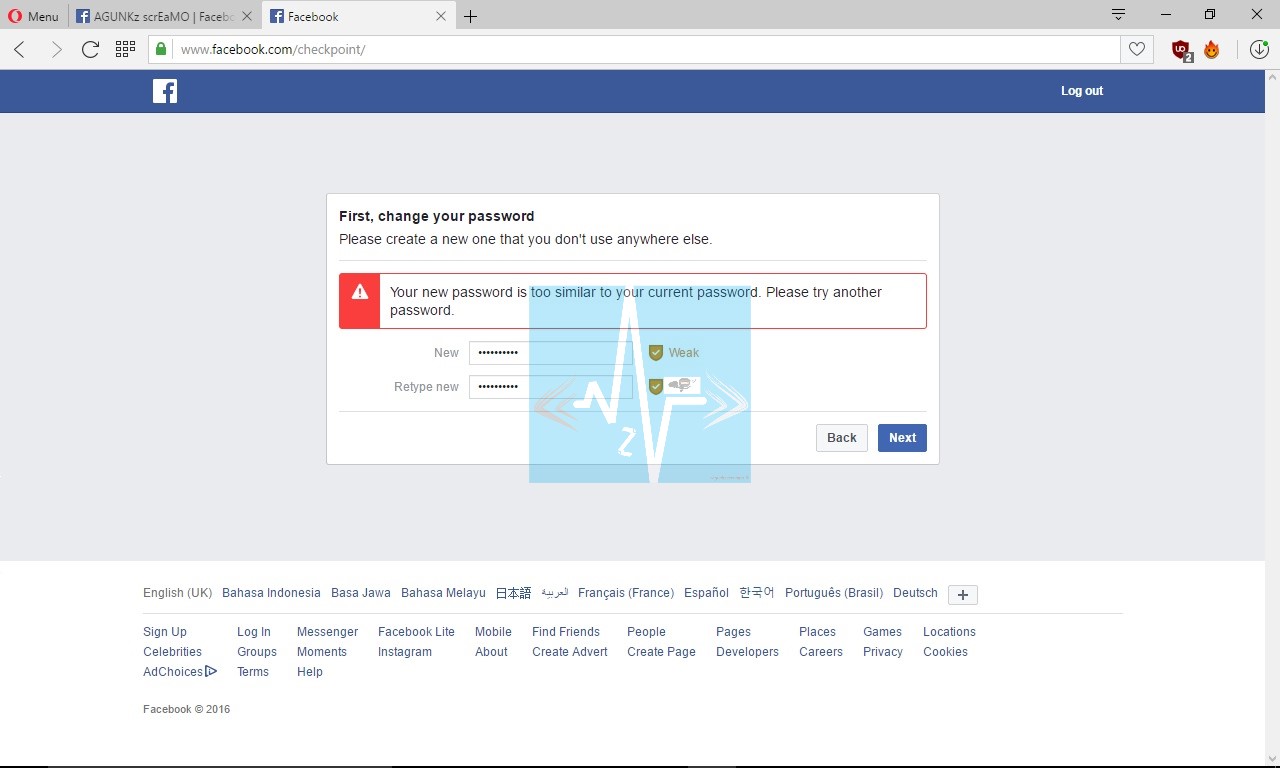
Task: Open the Instagram footer link
Action: [x=405, y=652]
